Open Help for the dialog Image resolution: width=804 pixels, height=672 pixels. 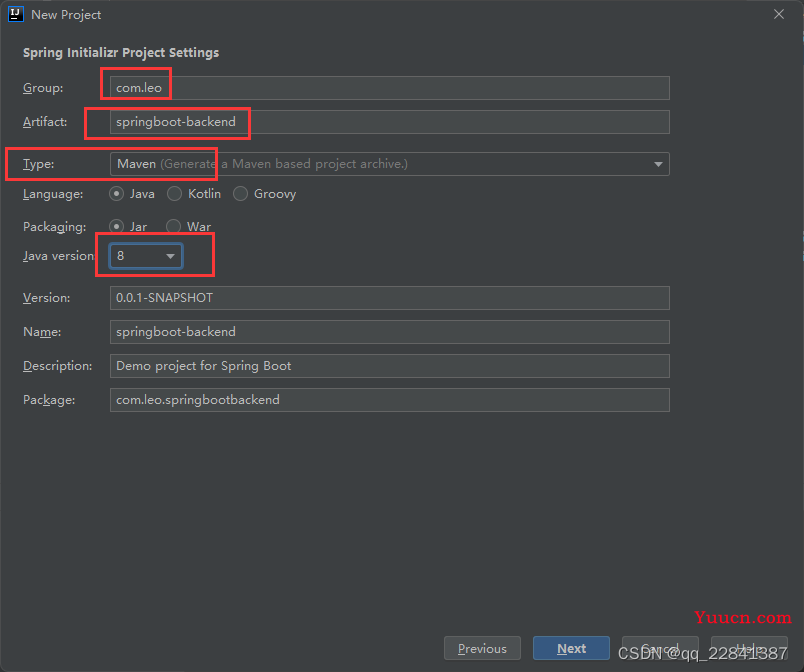[749, 649]
